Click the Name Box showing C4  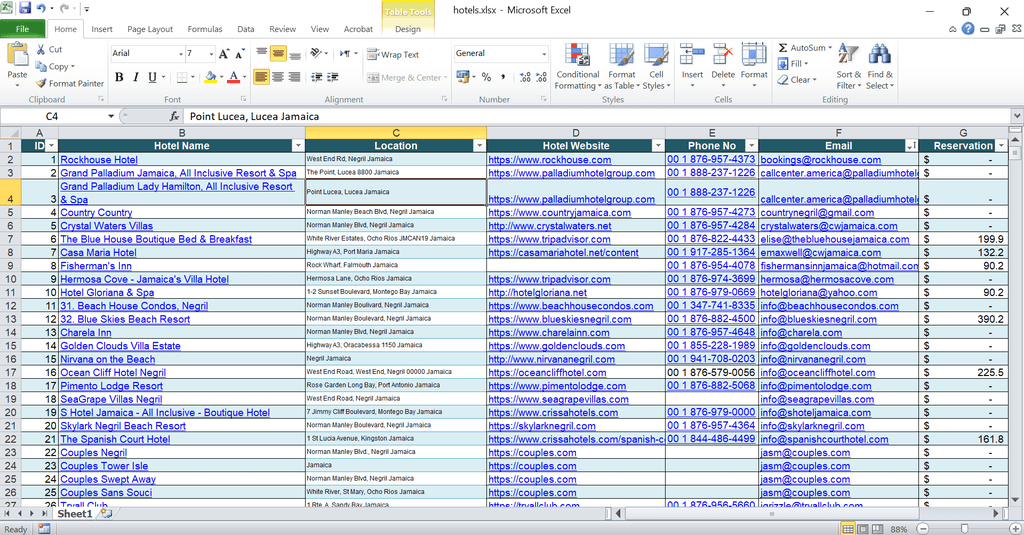pyautogui.click(x=52, y=116)
